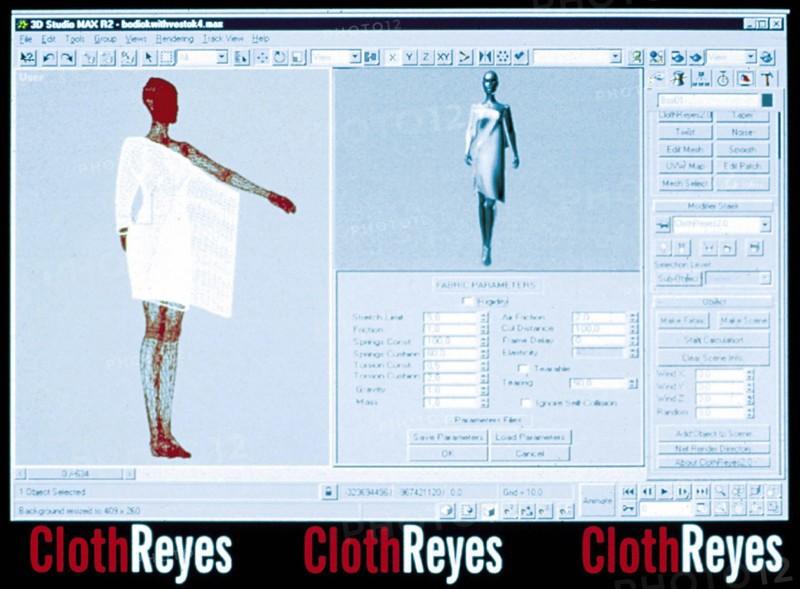Click the rectangular selection region icon

click(x=166, y=58)
